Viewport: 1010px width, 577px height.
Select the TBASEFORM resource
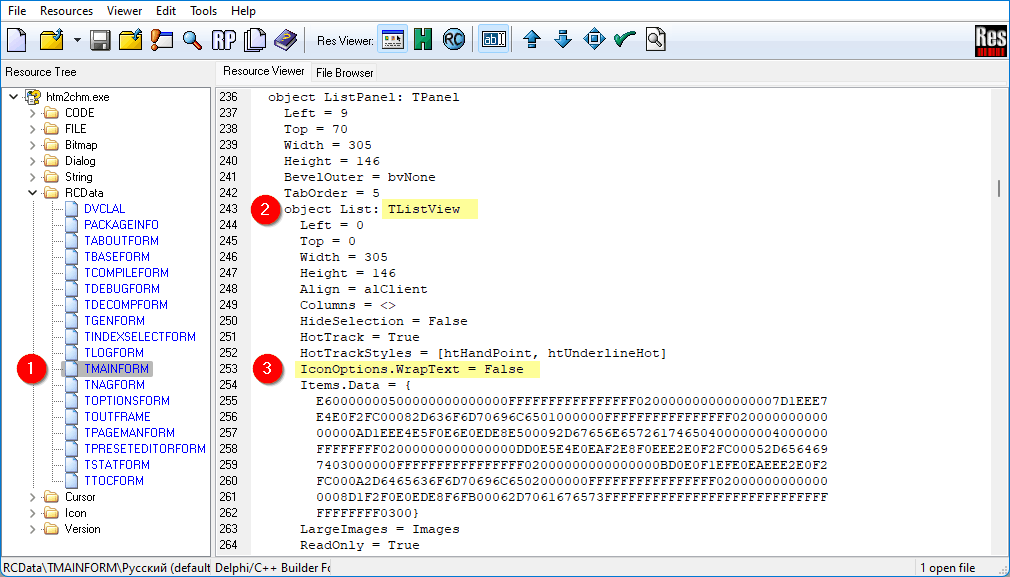click(117, 257)
